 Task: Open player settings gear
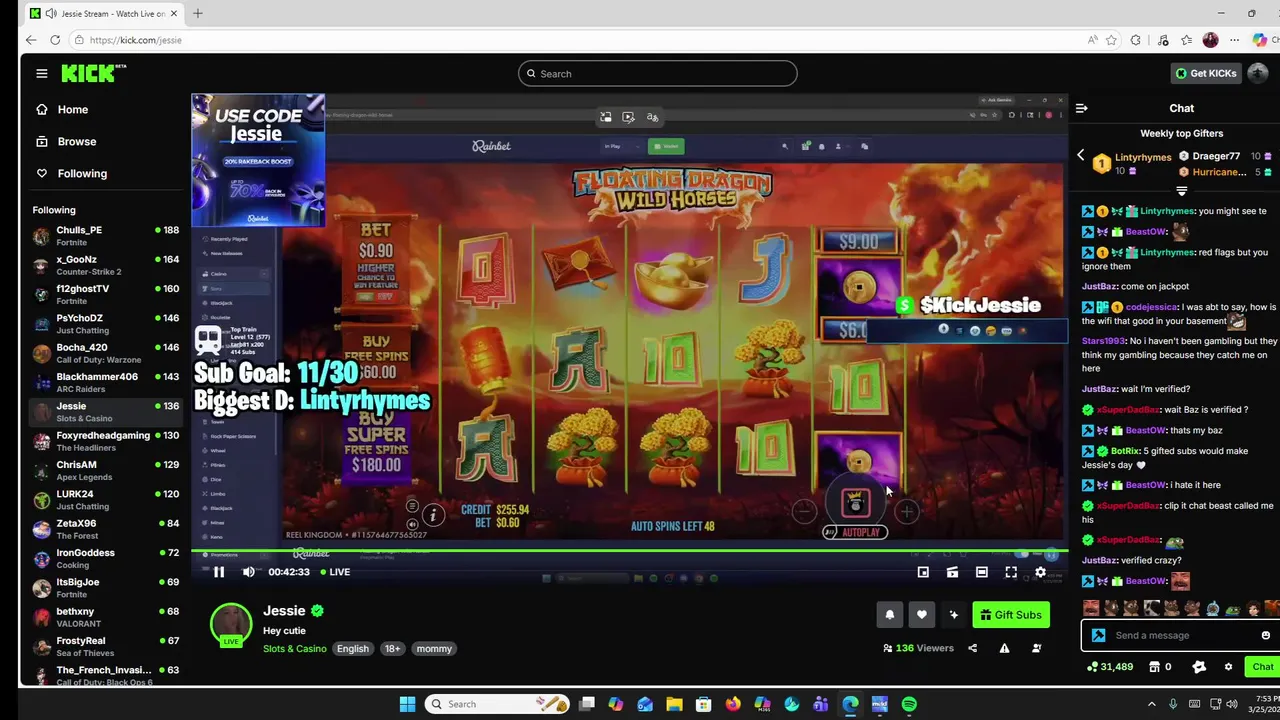[x=1040, y=572]
